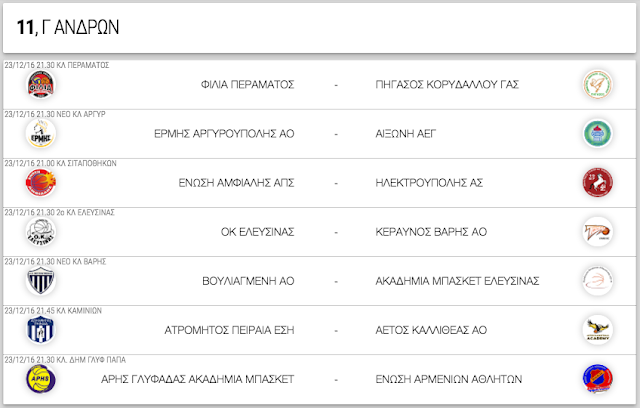The image size is (640, 408).
Task: Click the ΟΚ ΕΛΕΥΣΙΝΑΣ team name
Action: tap(258, 232)
